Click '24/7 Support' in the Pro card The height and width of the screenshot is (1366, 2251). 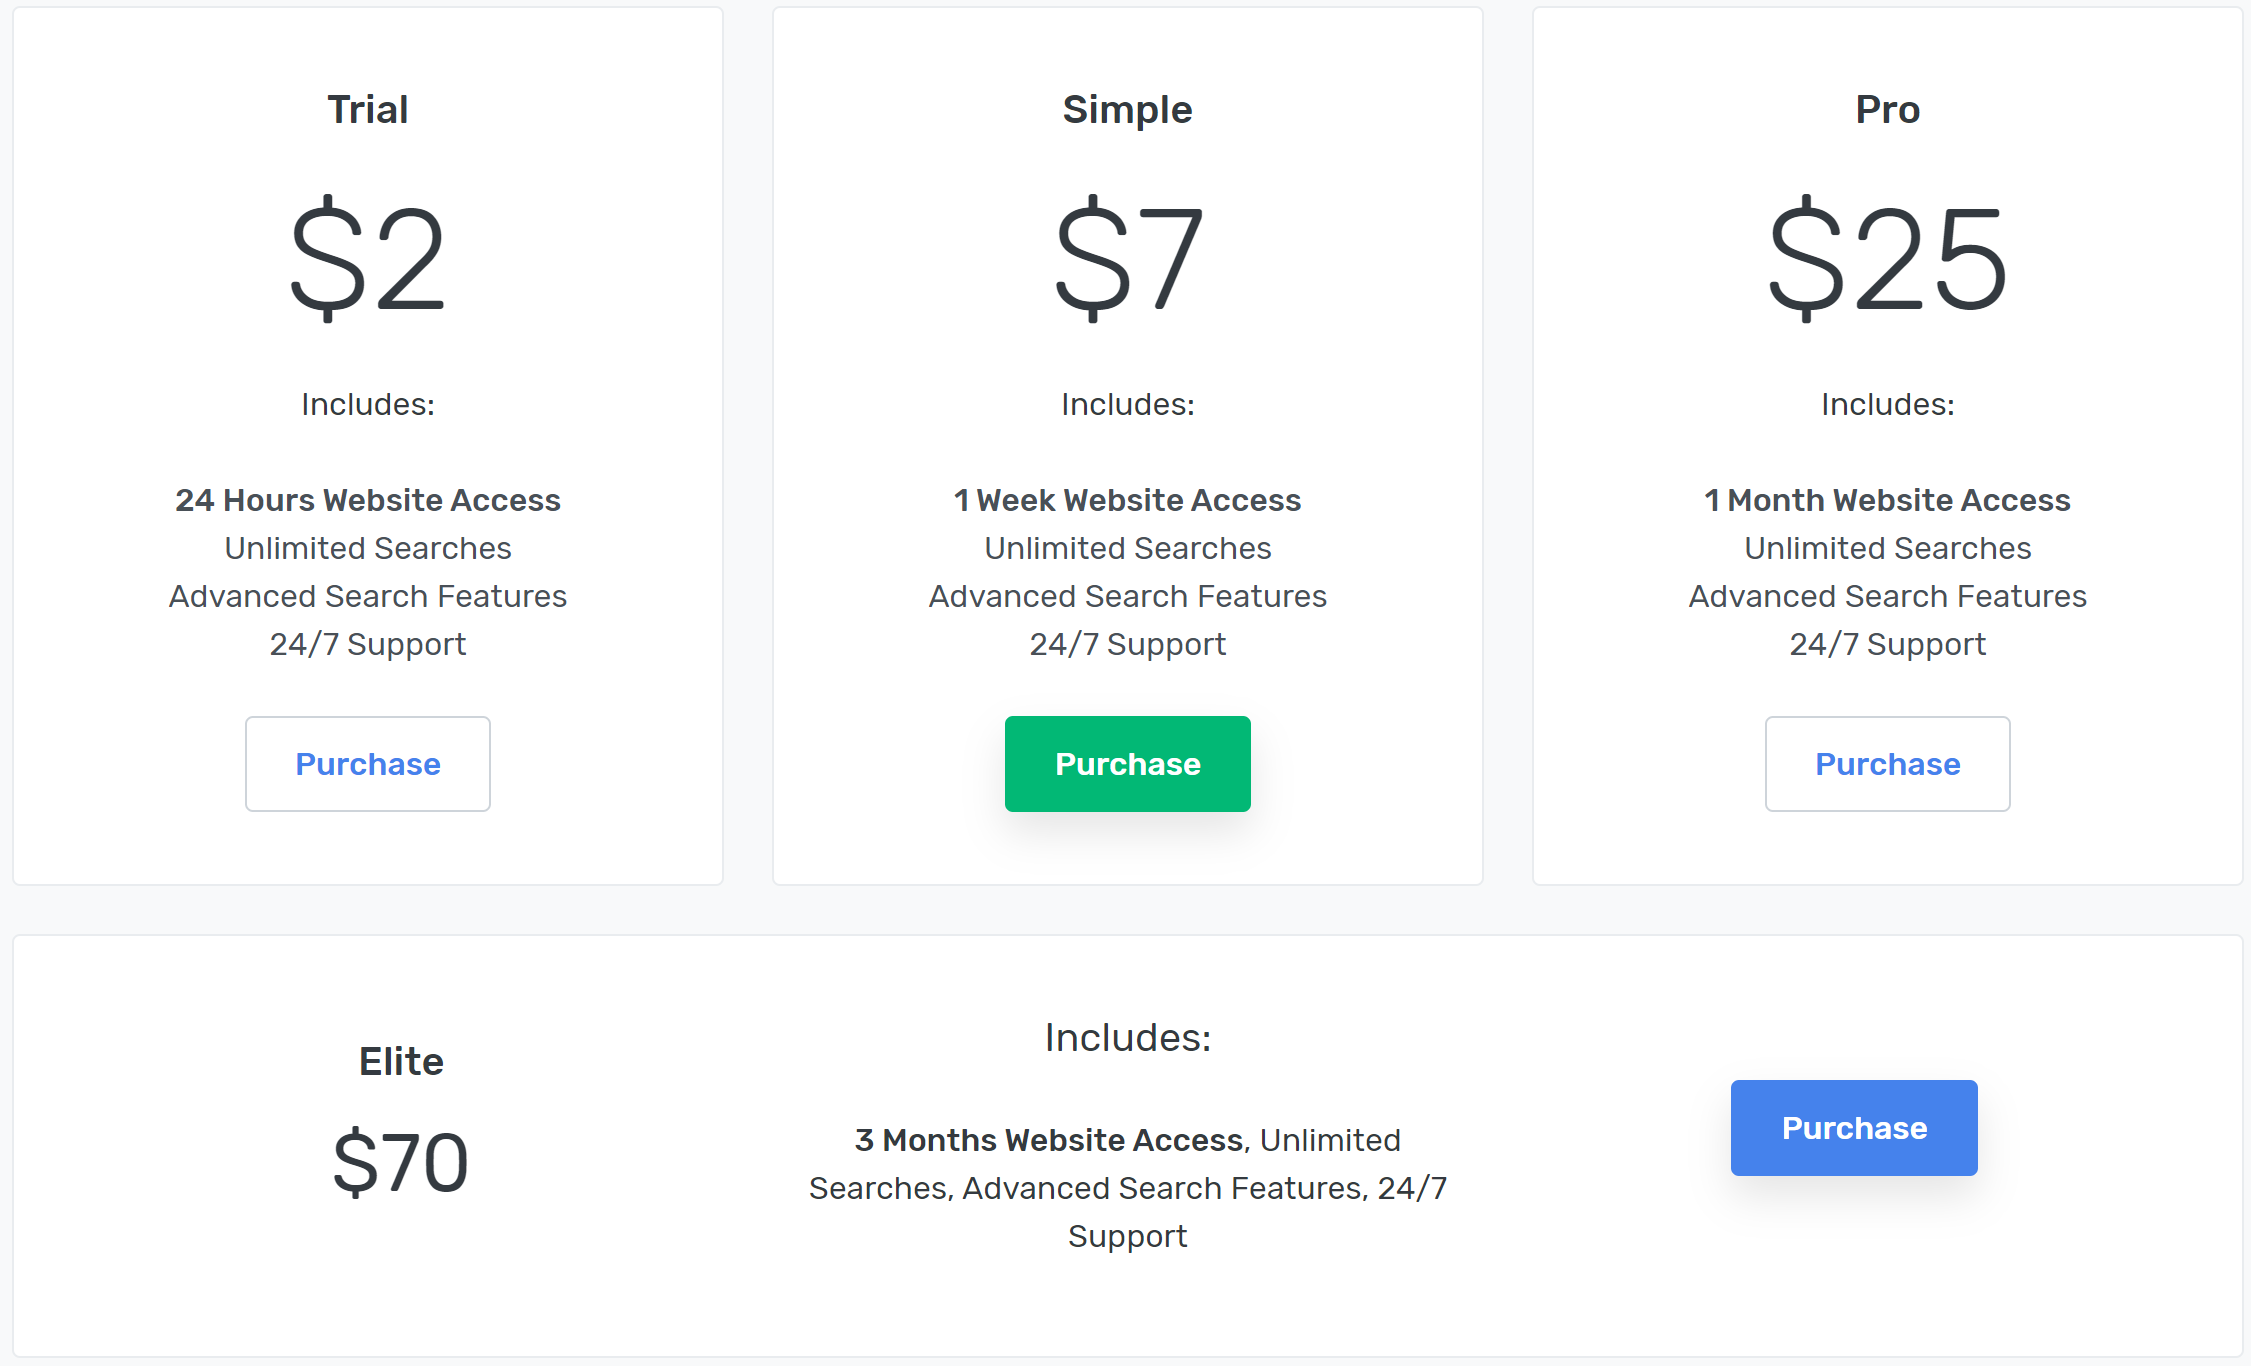click(x=1887, y=644)
